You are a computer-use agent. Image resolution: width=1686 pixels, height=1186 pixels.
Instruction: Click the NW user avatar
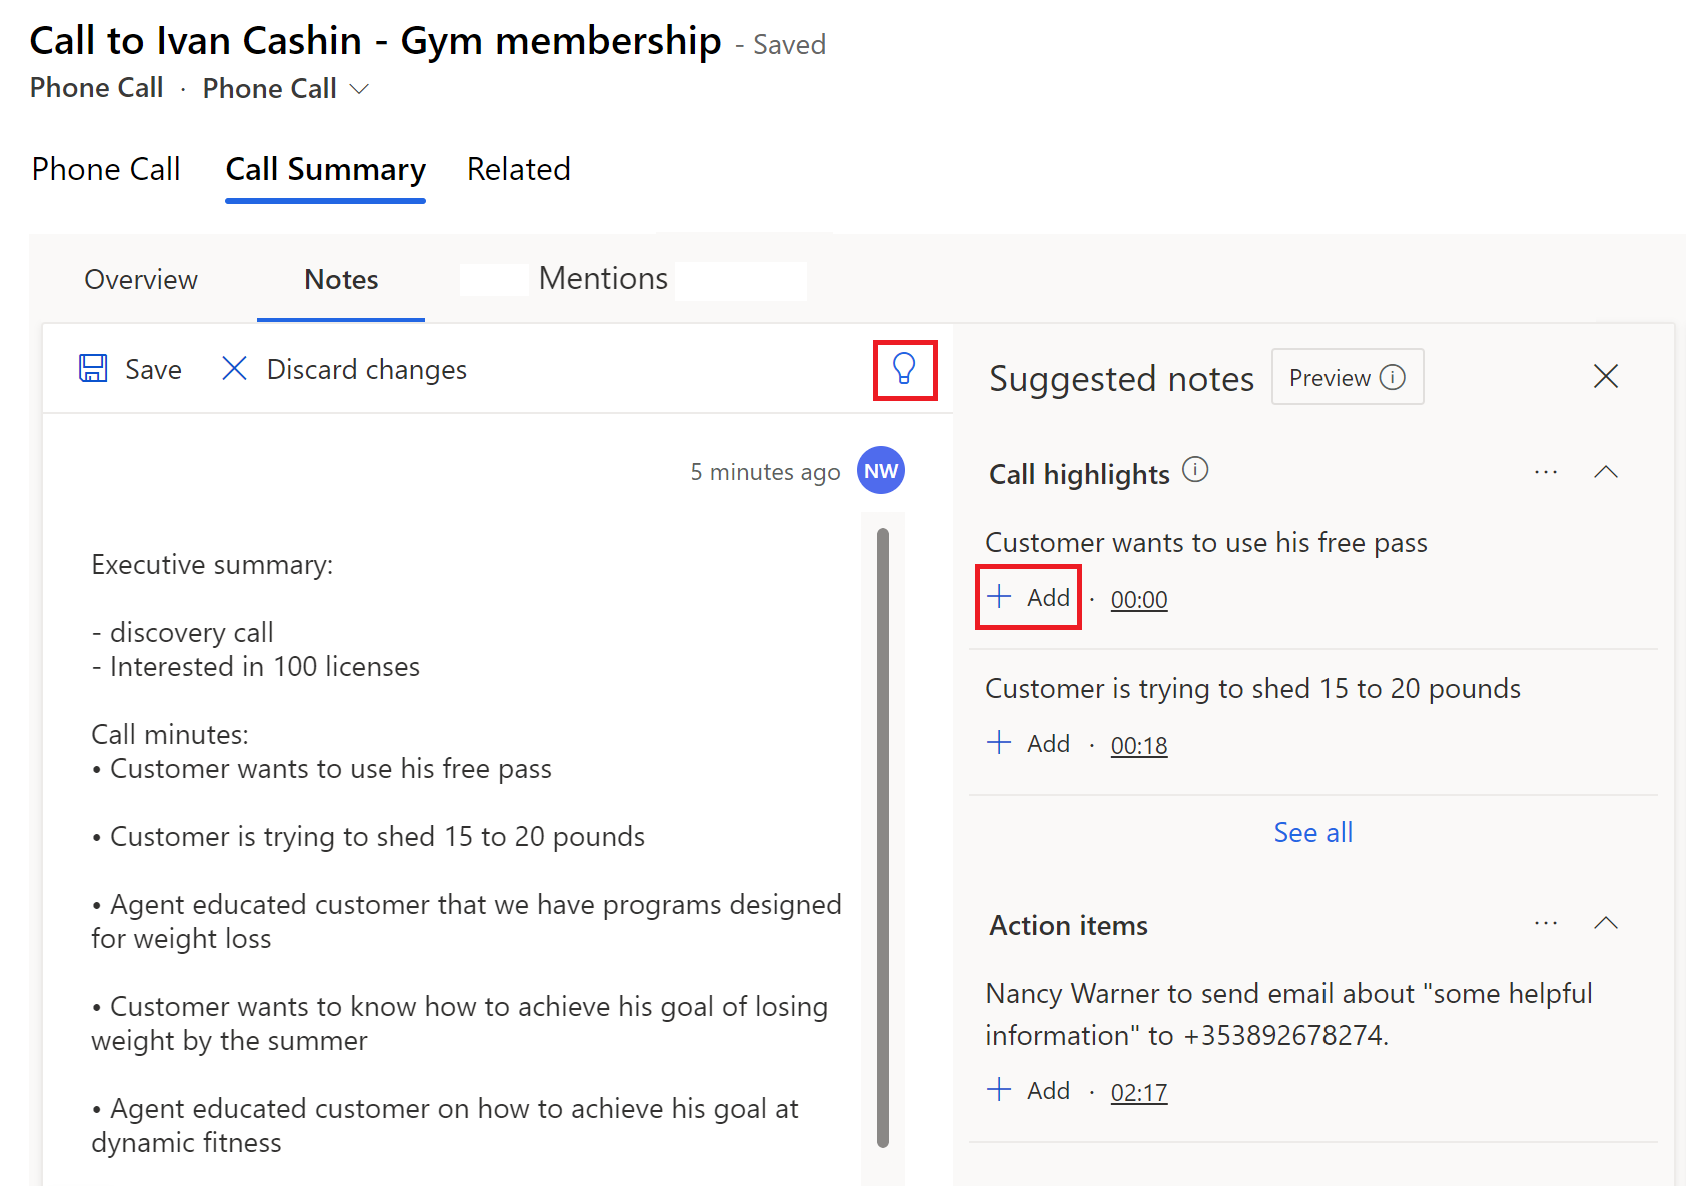pyautogui.click(x=880, y=470)
